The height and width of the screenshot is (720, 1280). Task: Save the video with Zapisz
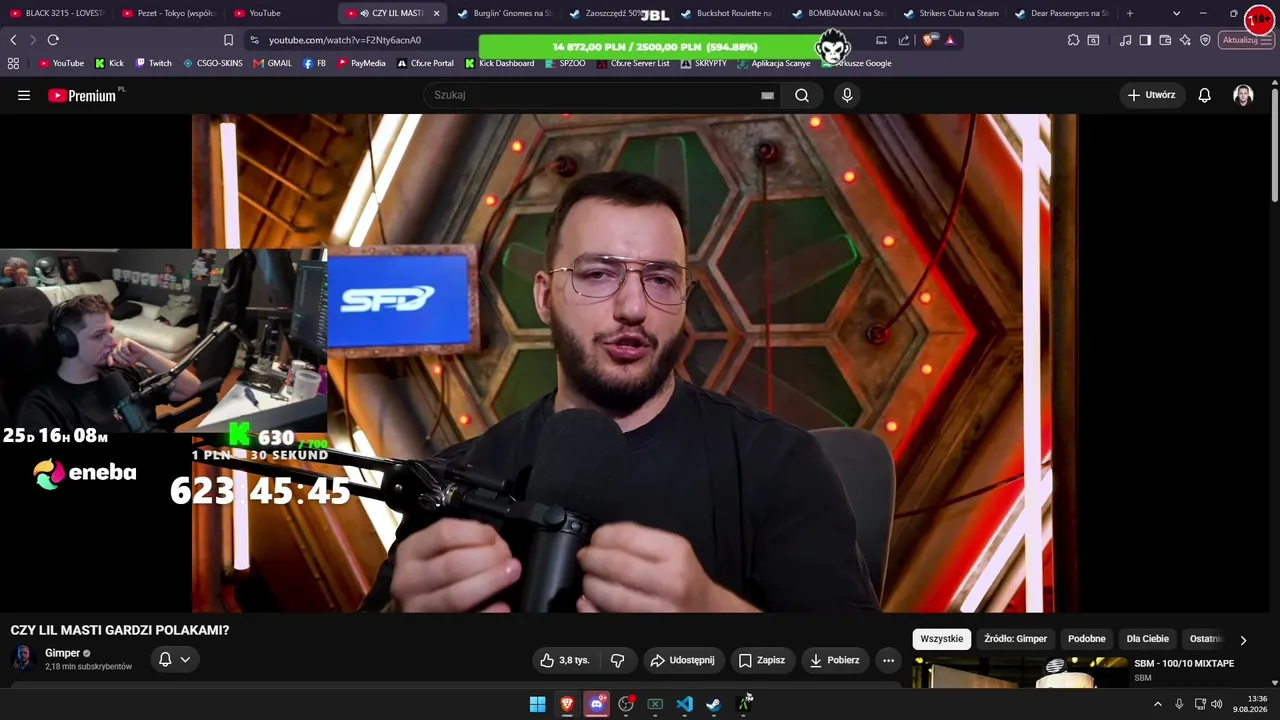click(762, 660)
